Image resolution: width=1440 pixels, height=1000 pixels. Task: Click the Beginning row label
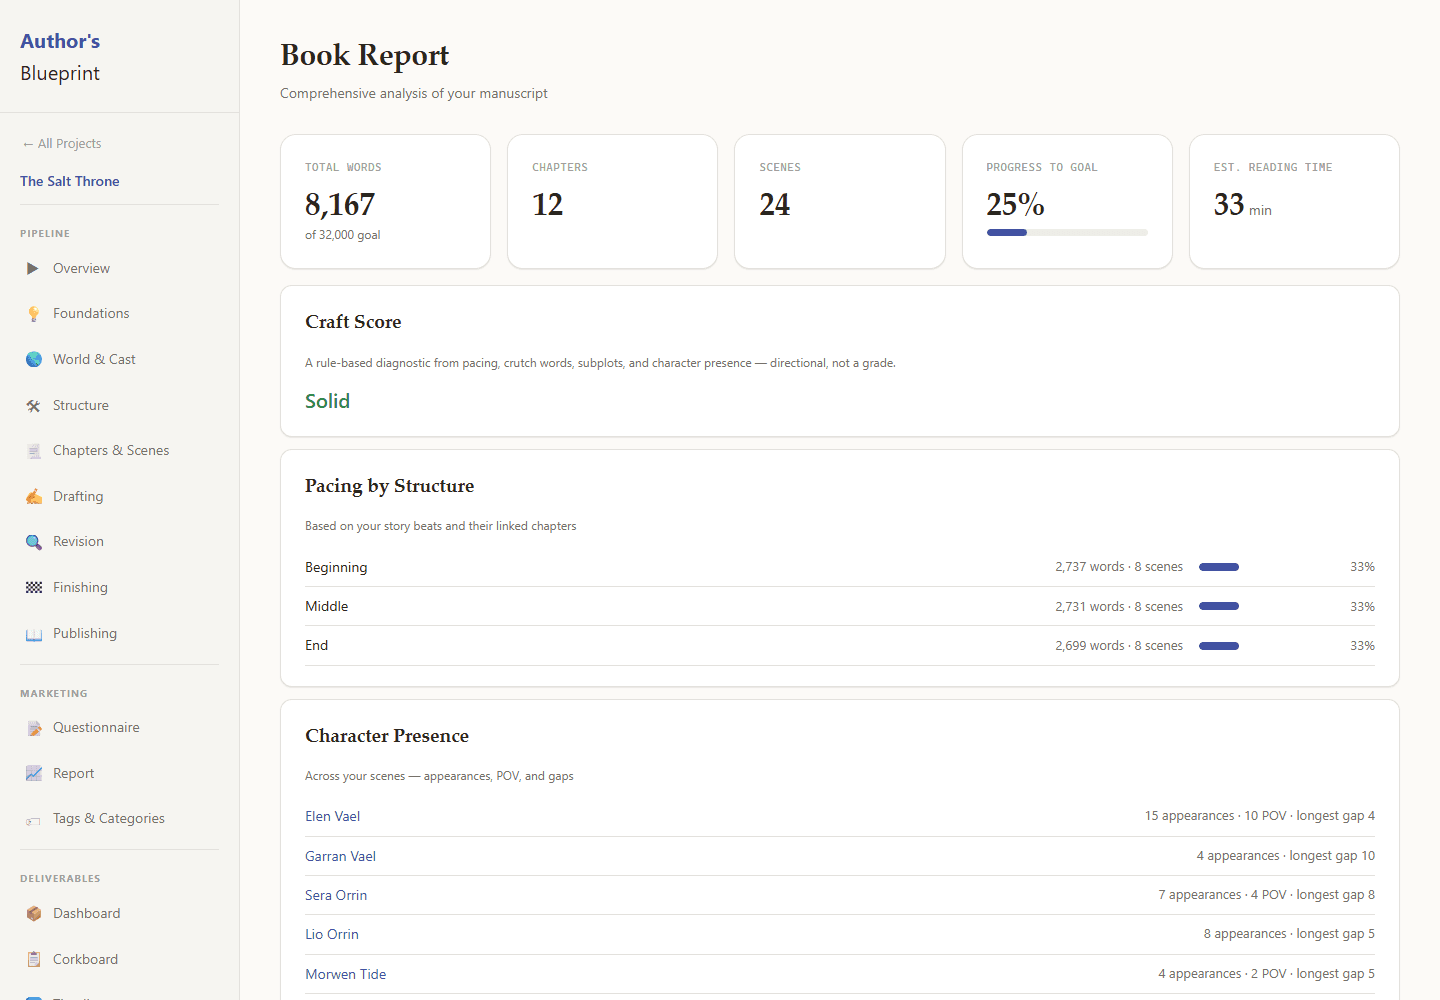[x=336, y=567]
